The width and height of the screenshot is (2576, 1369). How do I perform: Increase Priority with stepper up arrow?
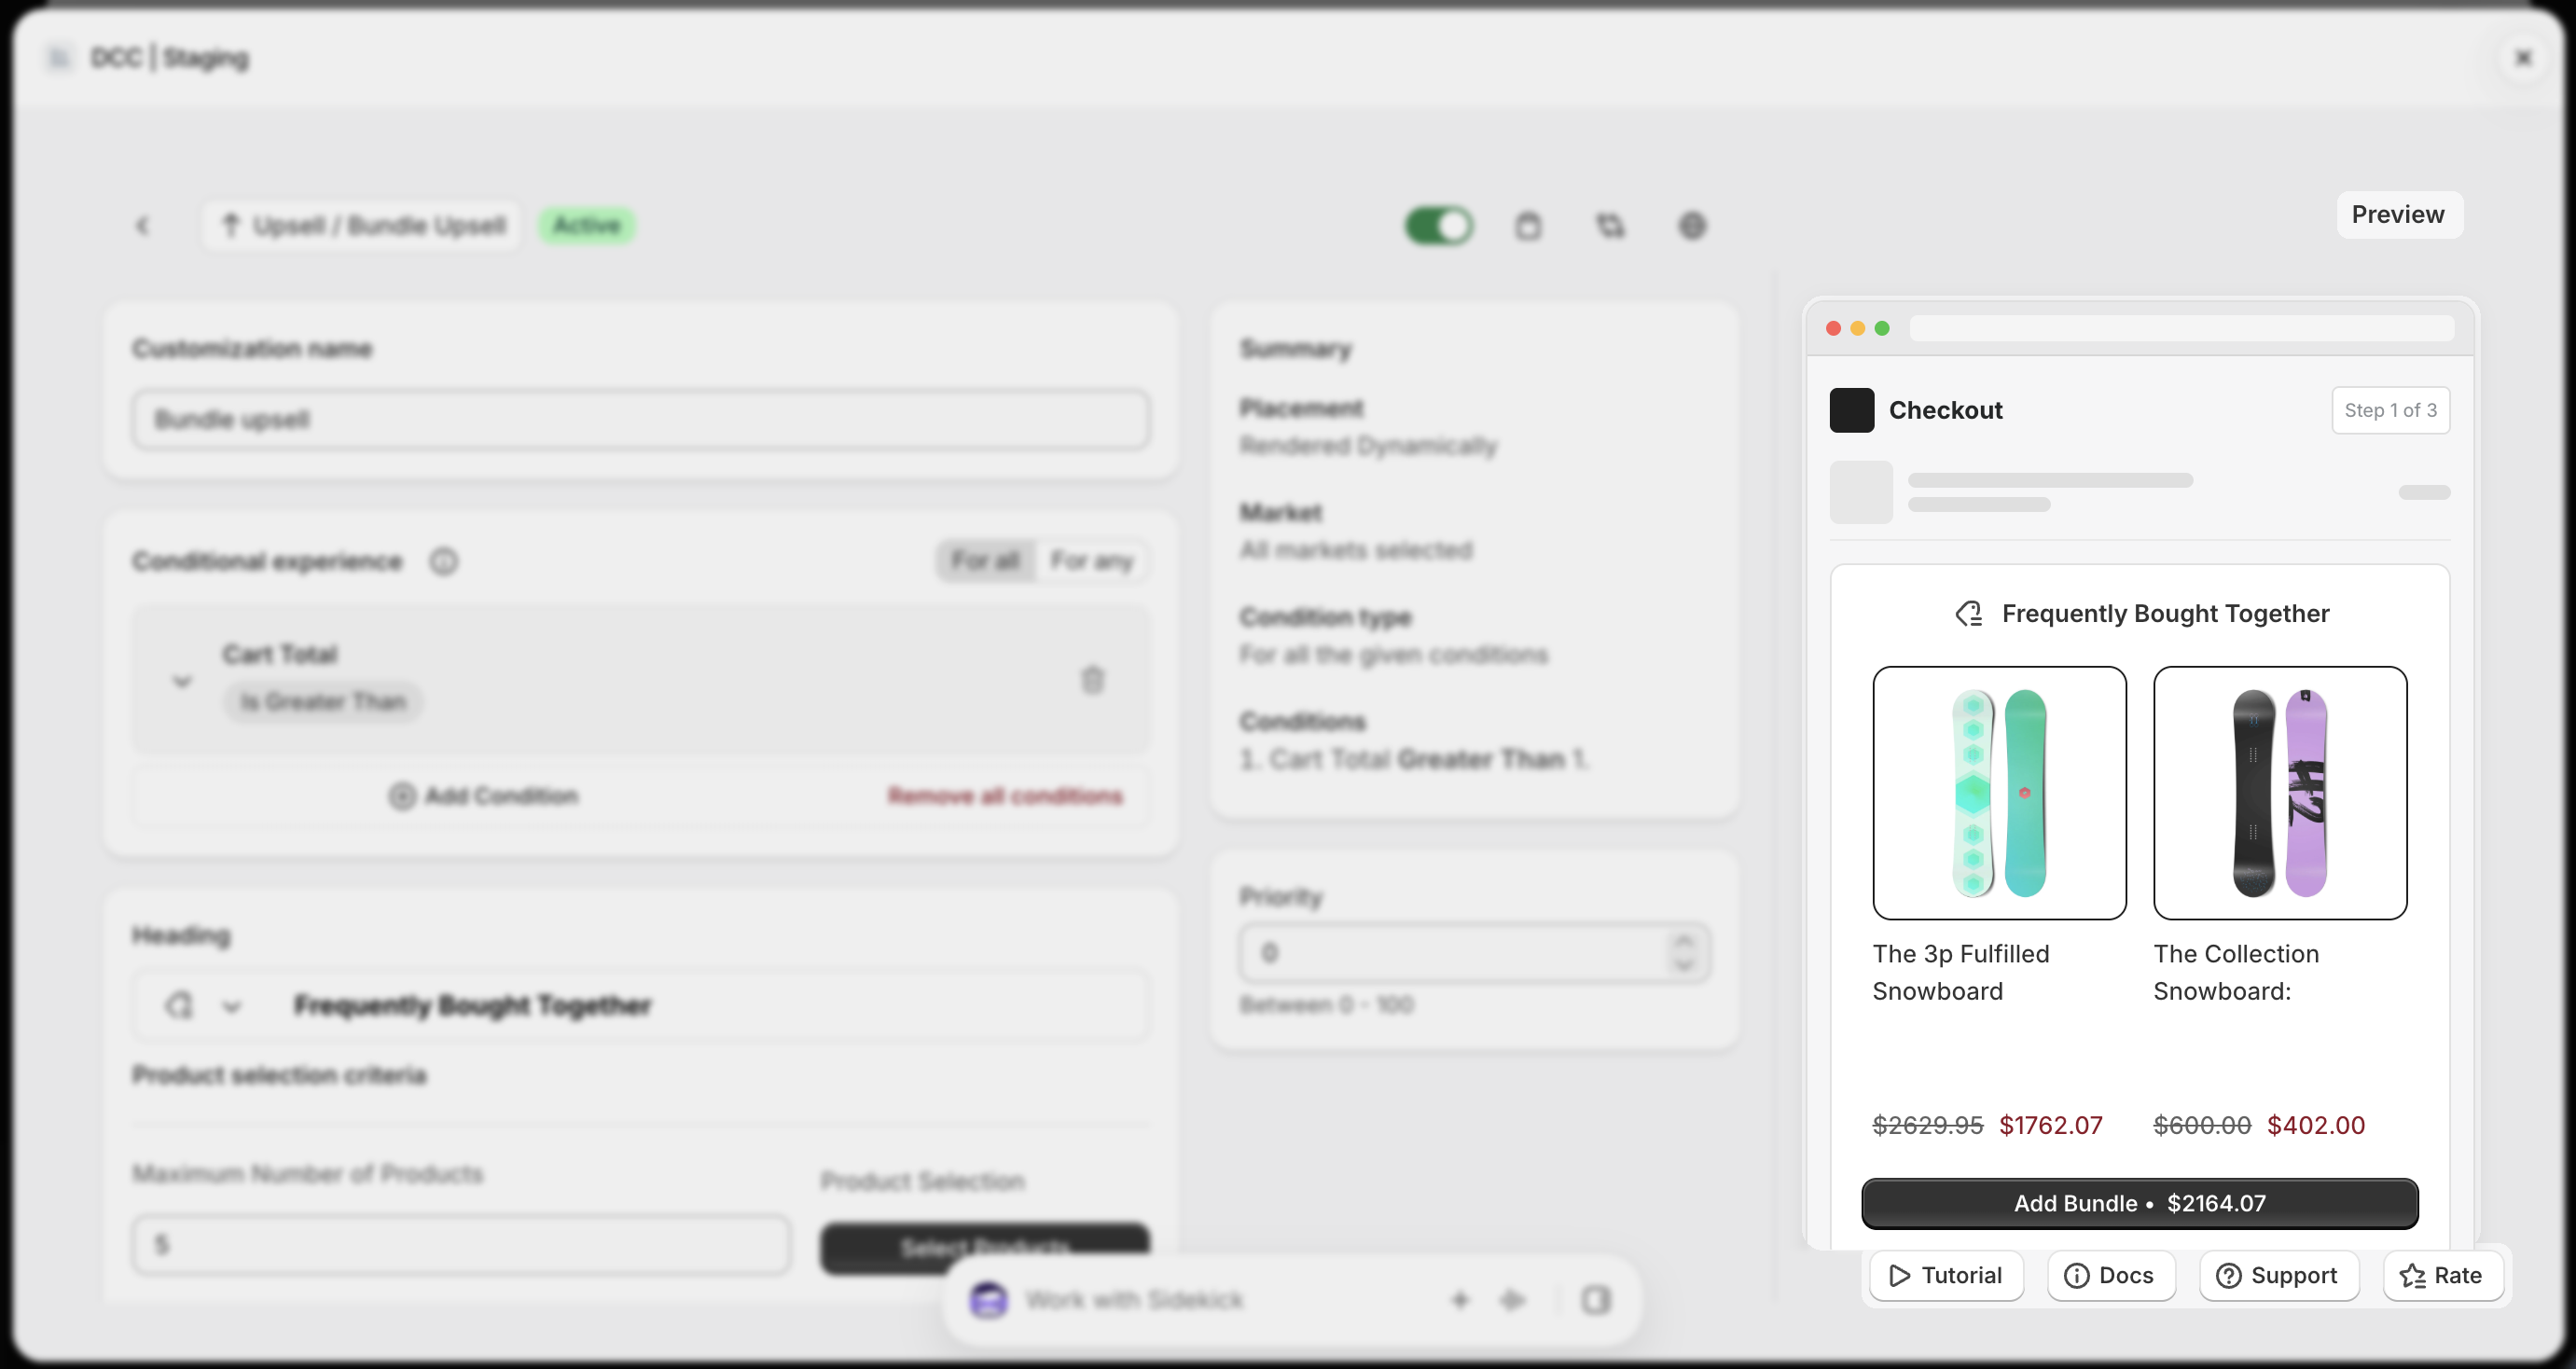click(1684, 941)
